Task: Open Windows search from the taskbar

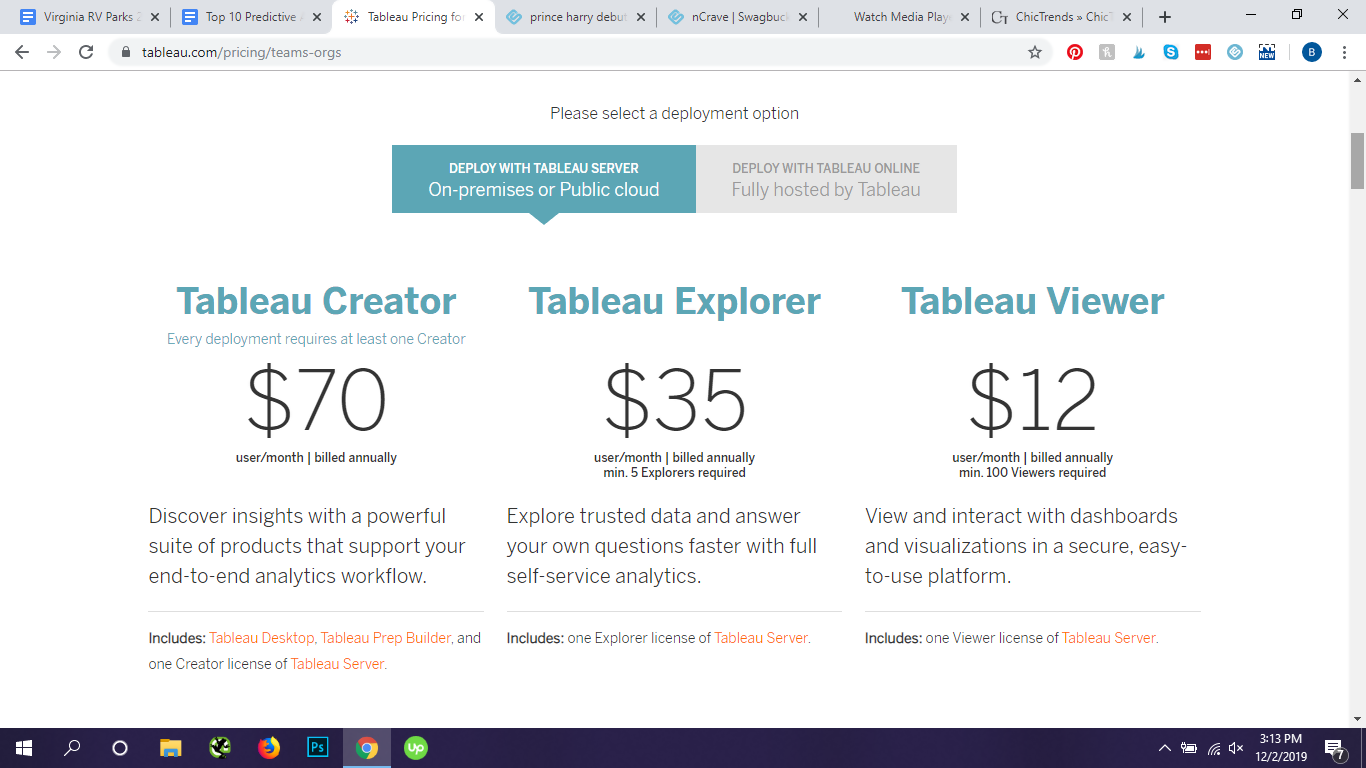Action: click(x=72, y=748)
